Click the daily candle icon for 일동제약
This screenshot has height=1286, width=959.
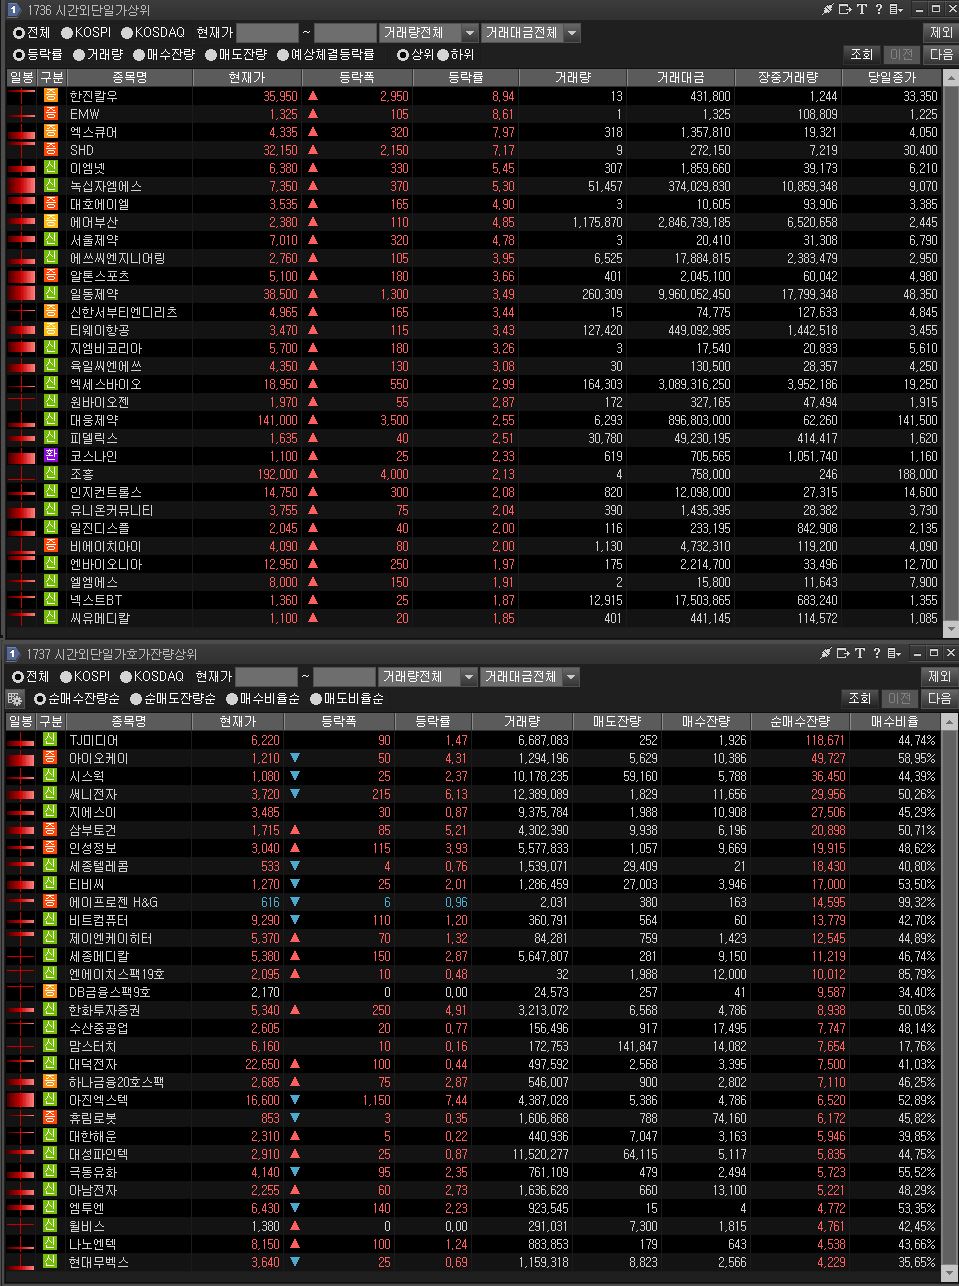(x=21, y=294)
